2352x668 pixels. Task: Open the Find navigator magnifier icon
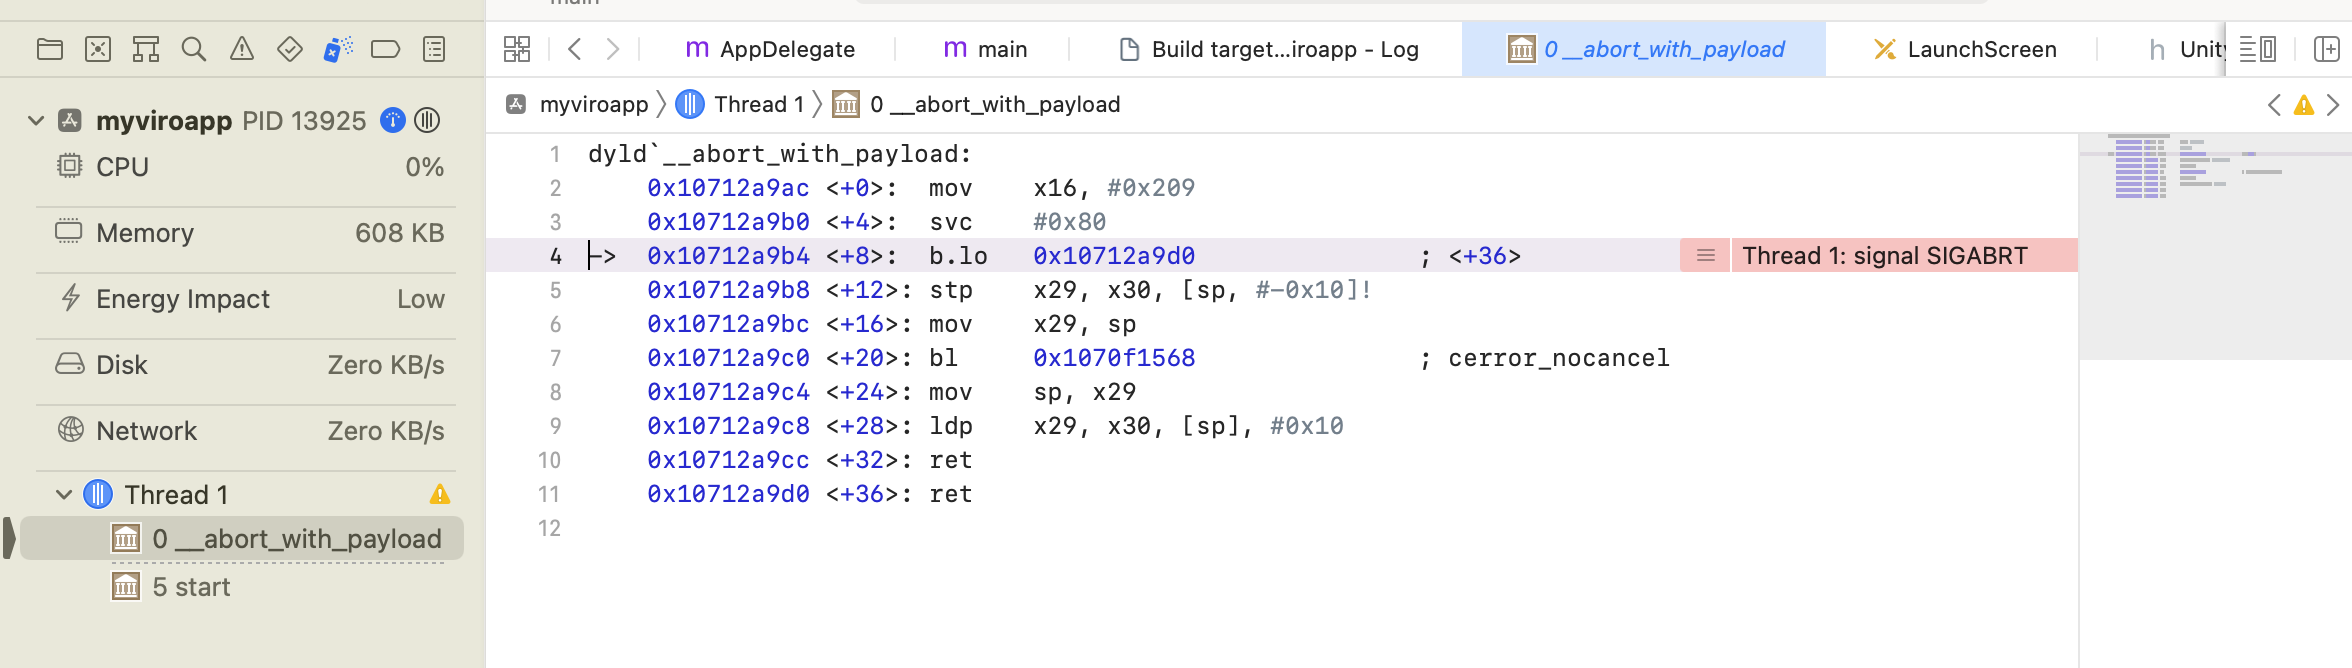[194, 49]
